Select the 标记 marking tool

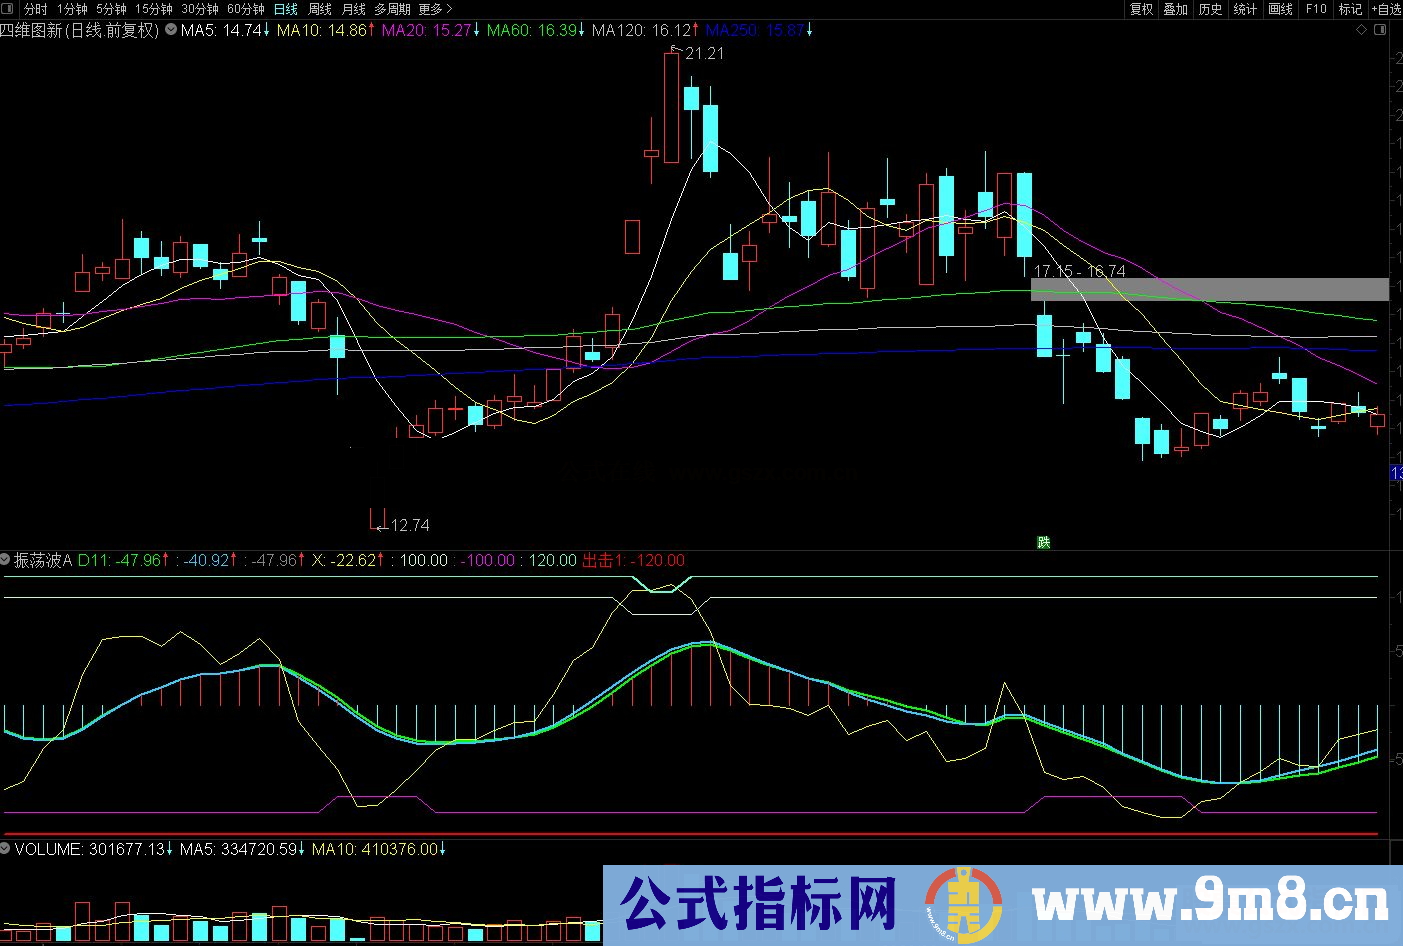pos(1349,9)
